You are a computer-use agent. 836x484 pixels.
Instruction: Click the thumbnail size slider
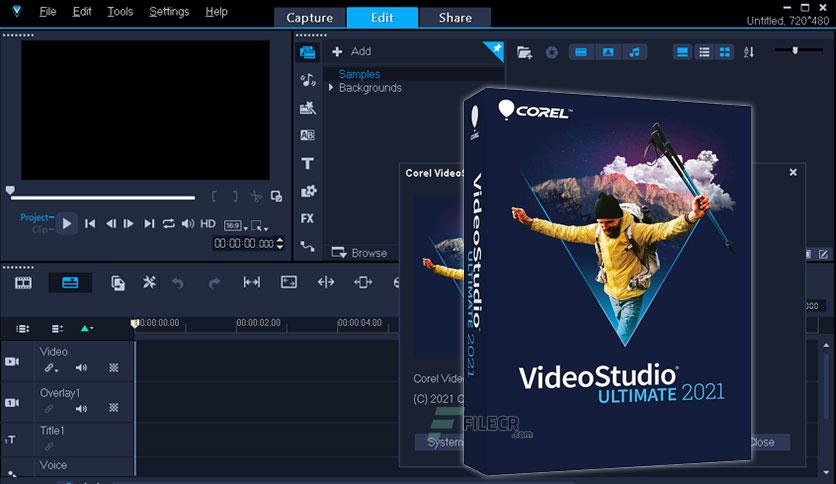pos(795,50)
